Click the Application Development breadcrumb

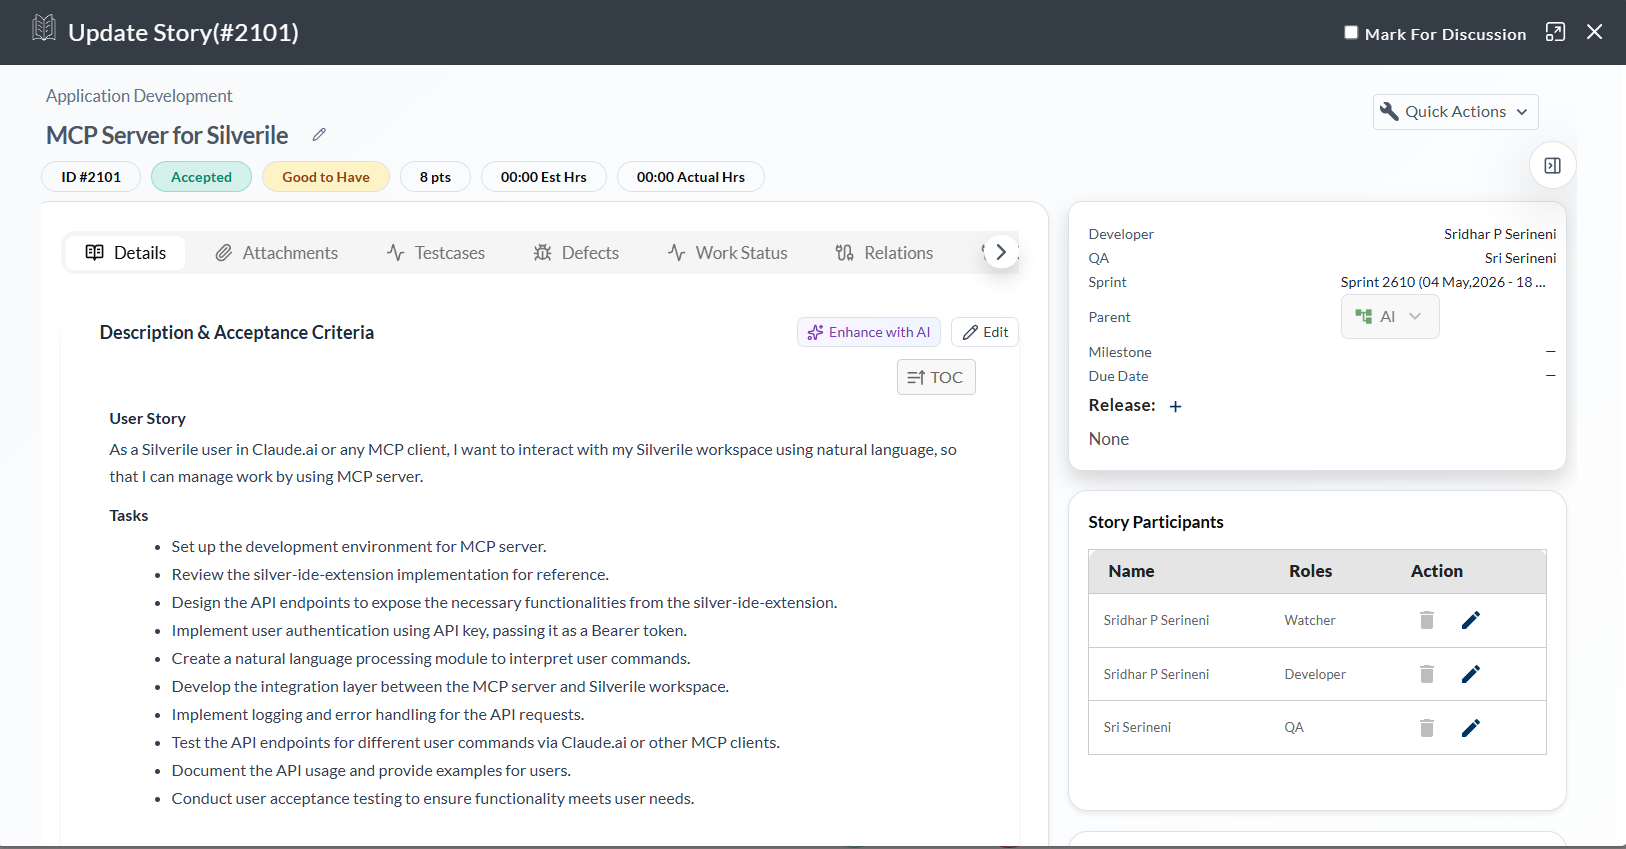click(139, 96)
